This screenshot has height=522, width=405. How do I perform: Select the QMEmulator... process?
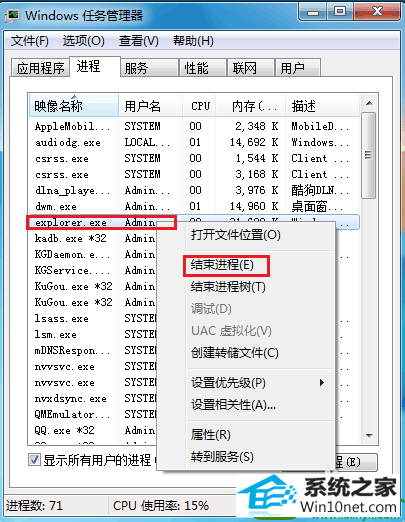(x=72, y=414)
